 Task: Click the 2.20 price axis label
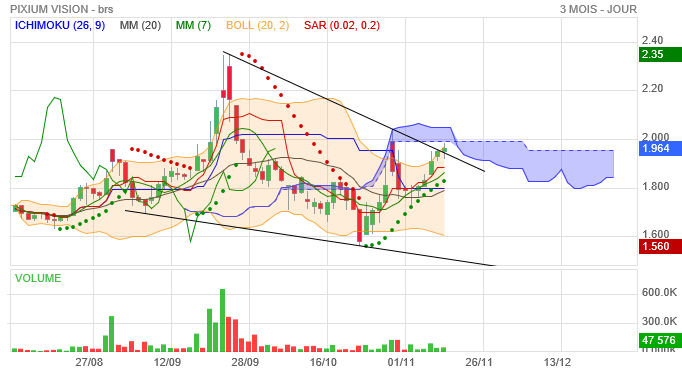pyautogui.click(x=652, y=88)
